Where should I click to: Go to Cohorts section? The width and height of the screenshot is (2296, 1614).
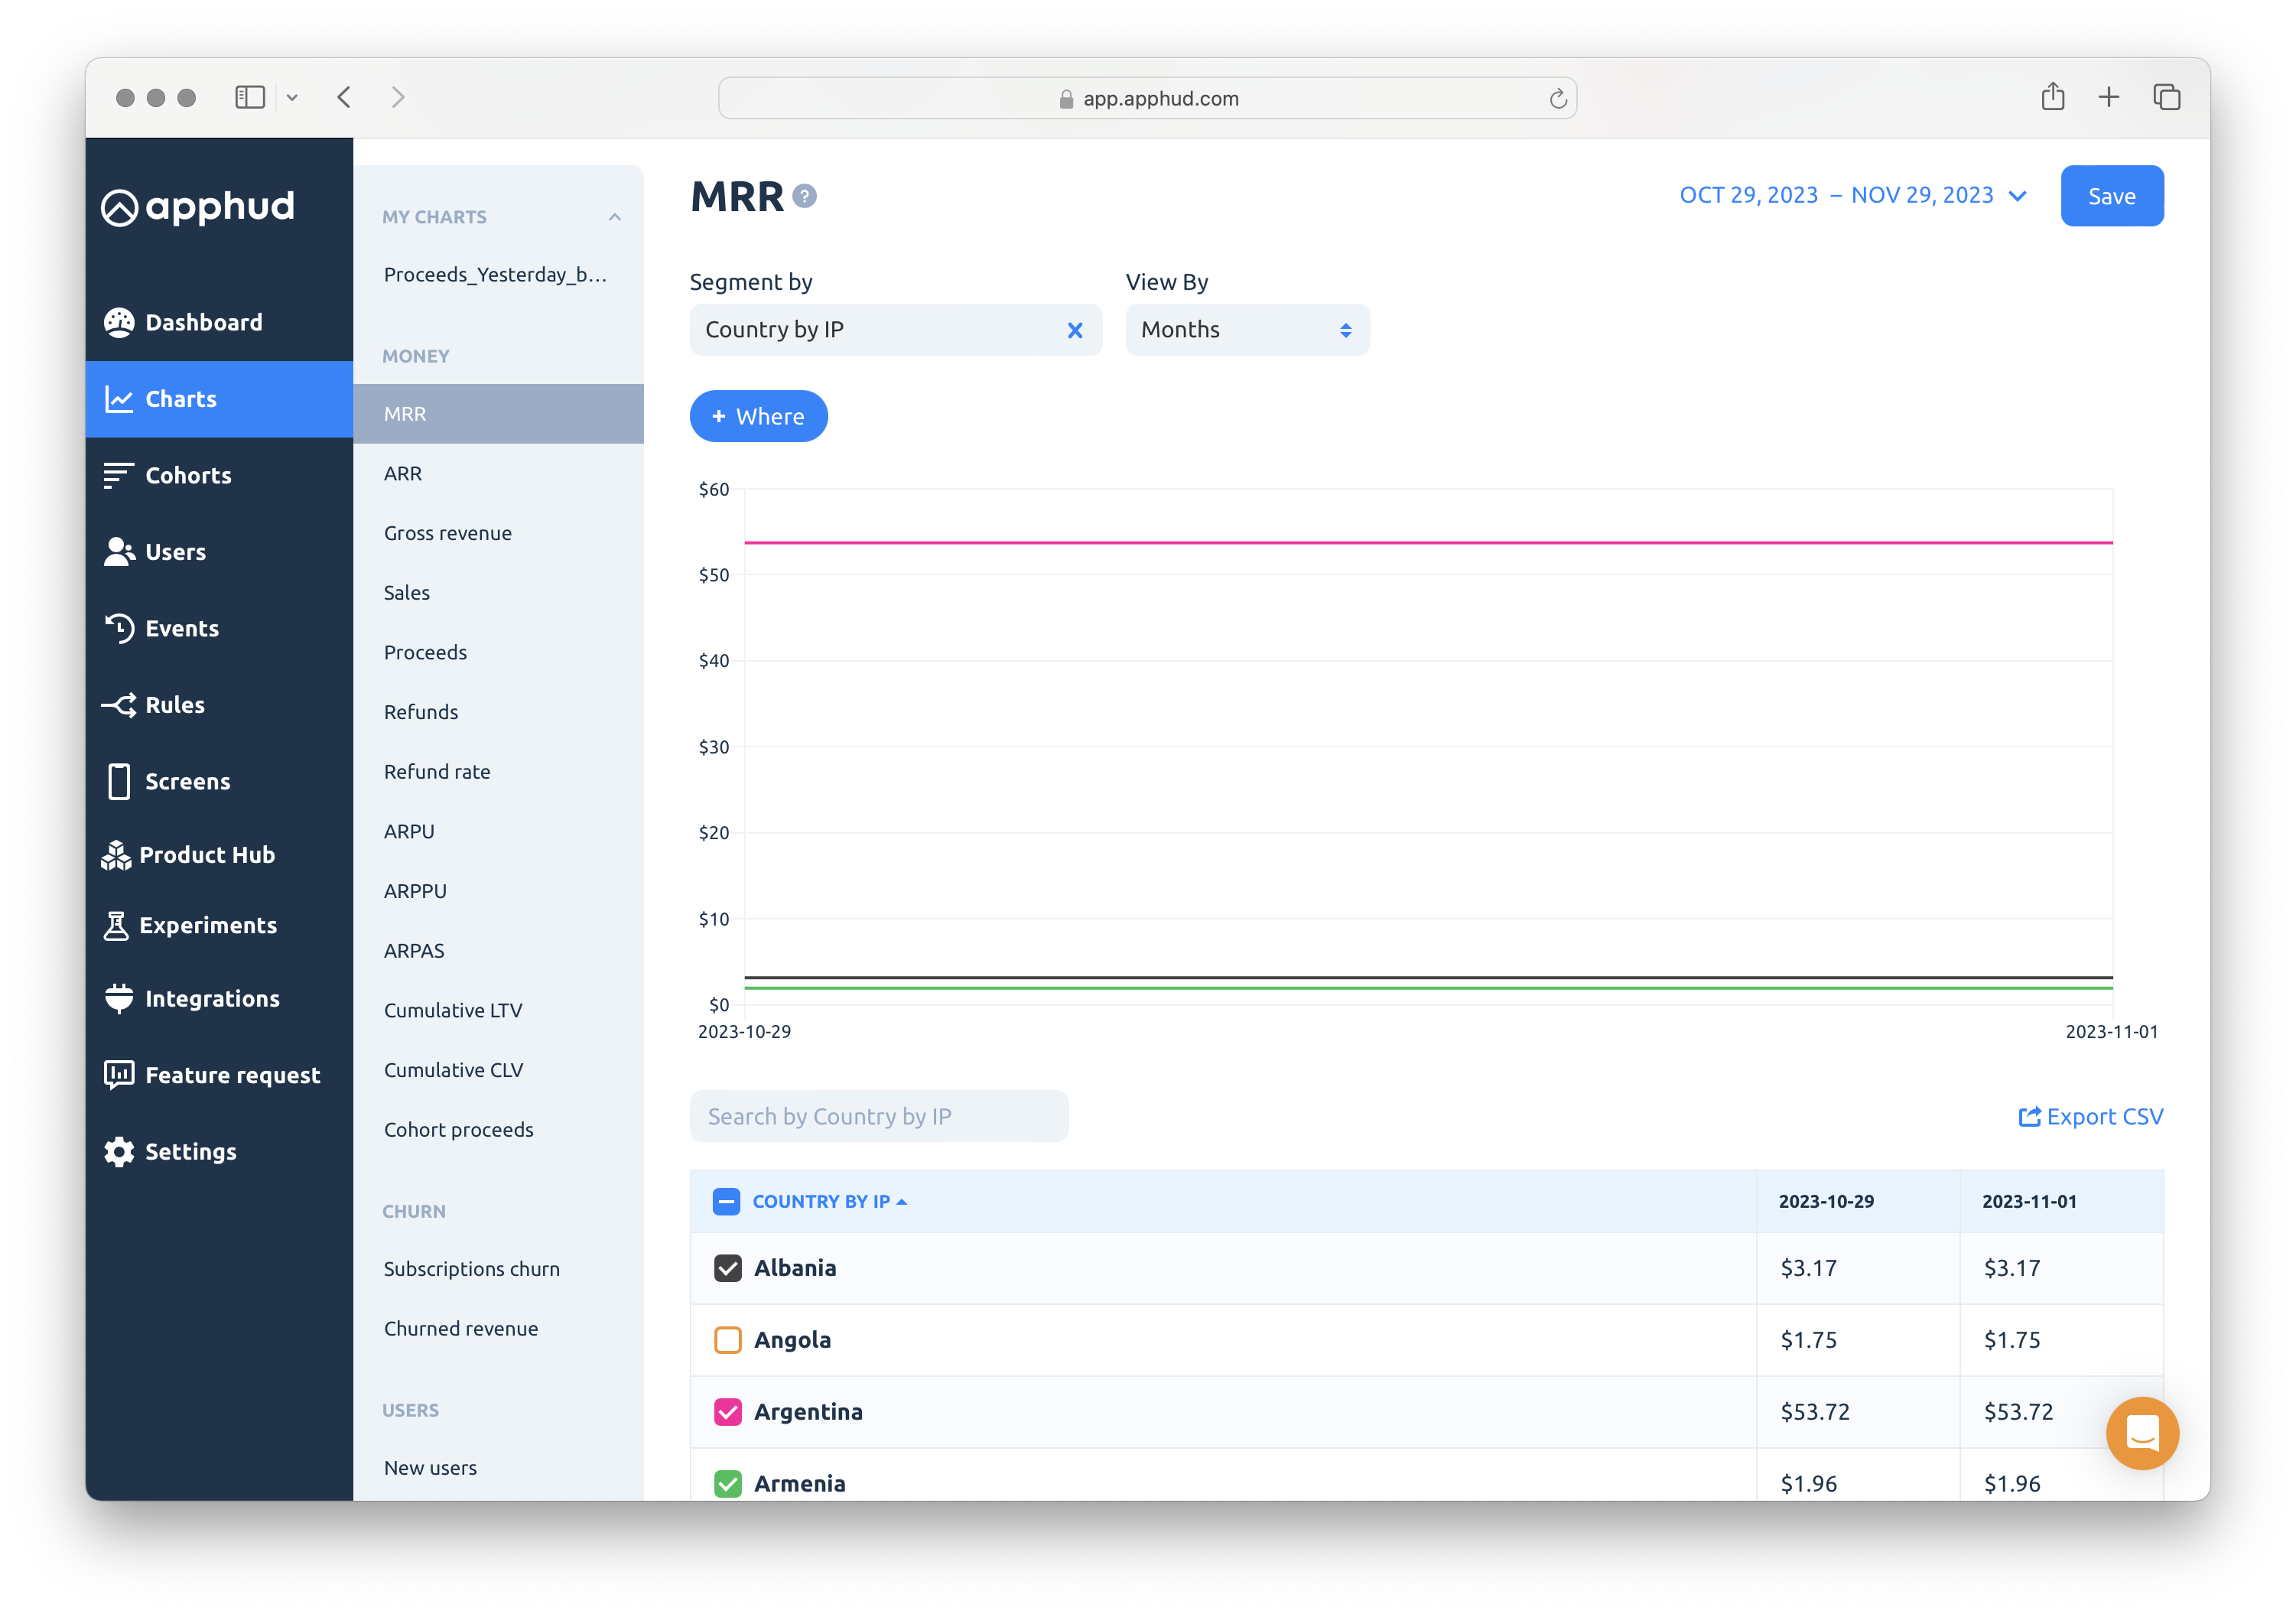tap(188, 475)
